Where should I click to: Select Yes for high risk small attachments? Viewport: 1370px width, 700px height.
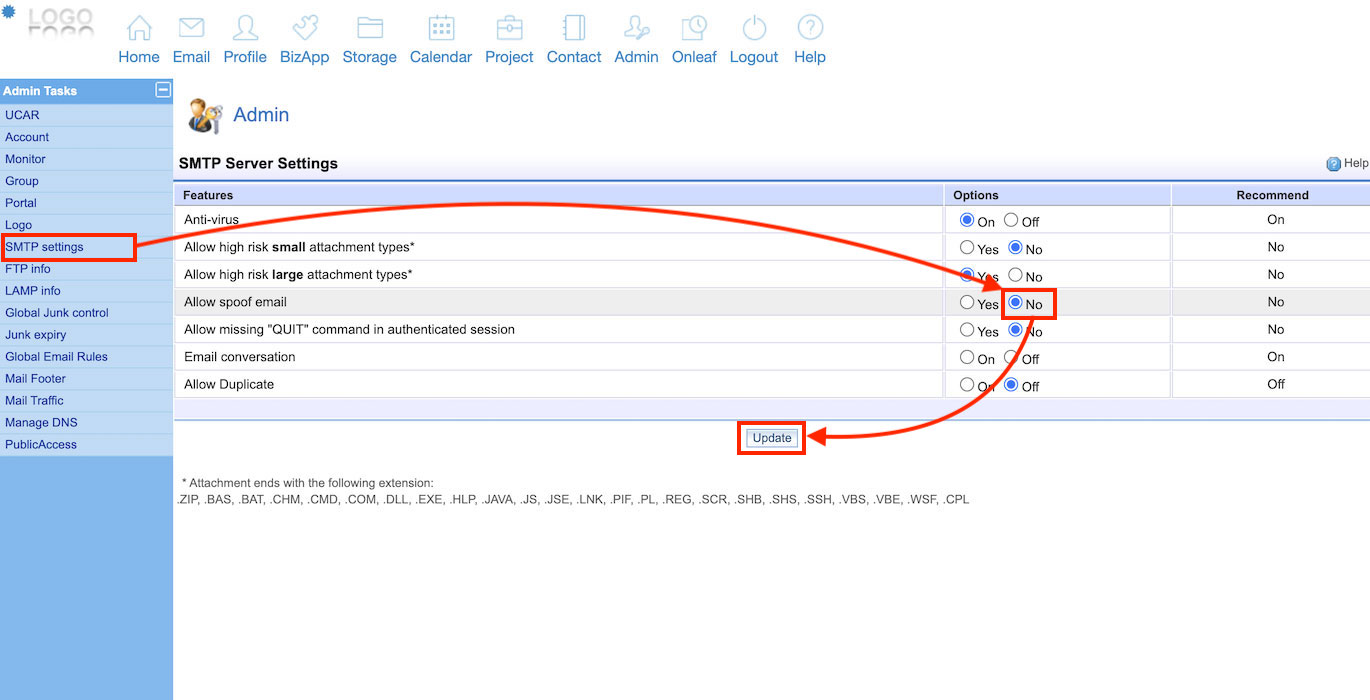pyautogui.click(x=967, y=248)
